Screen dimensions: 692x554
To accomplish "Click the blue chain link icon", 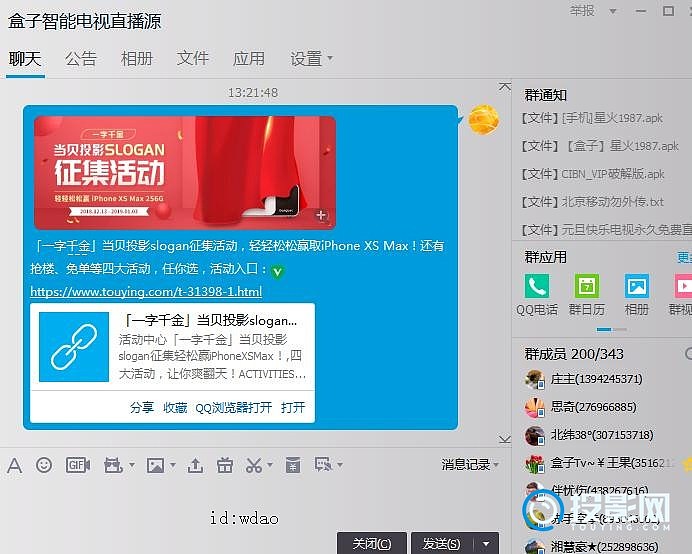I will tap(74, 347).
